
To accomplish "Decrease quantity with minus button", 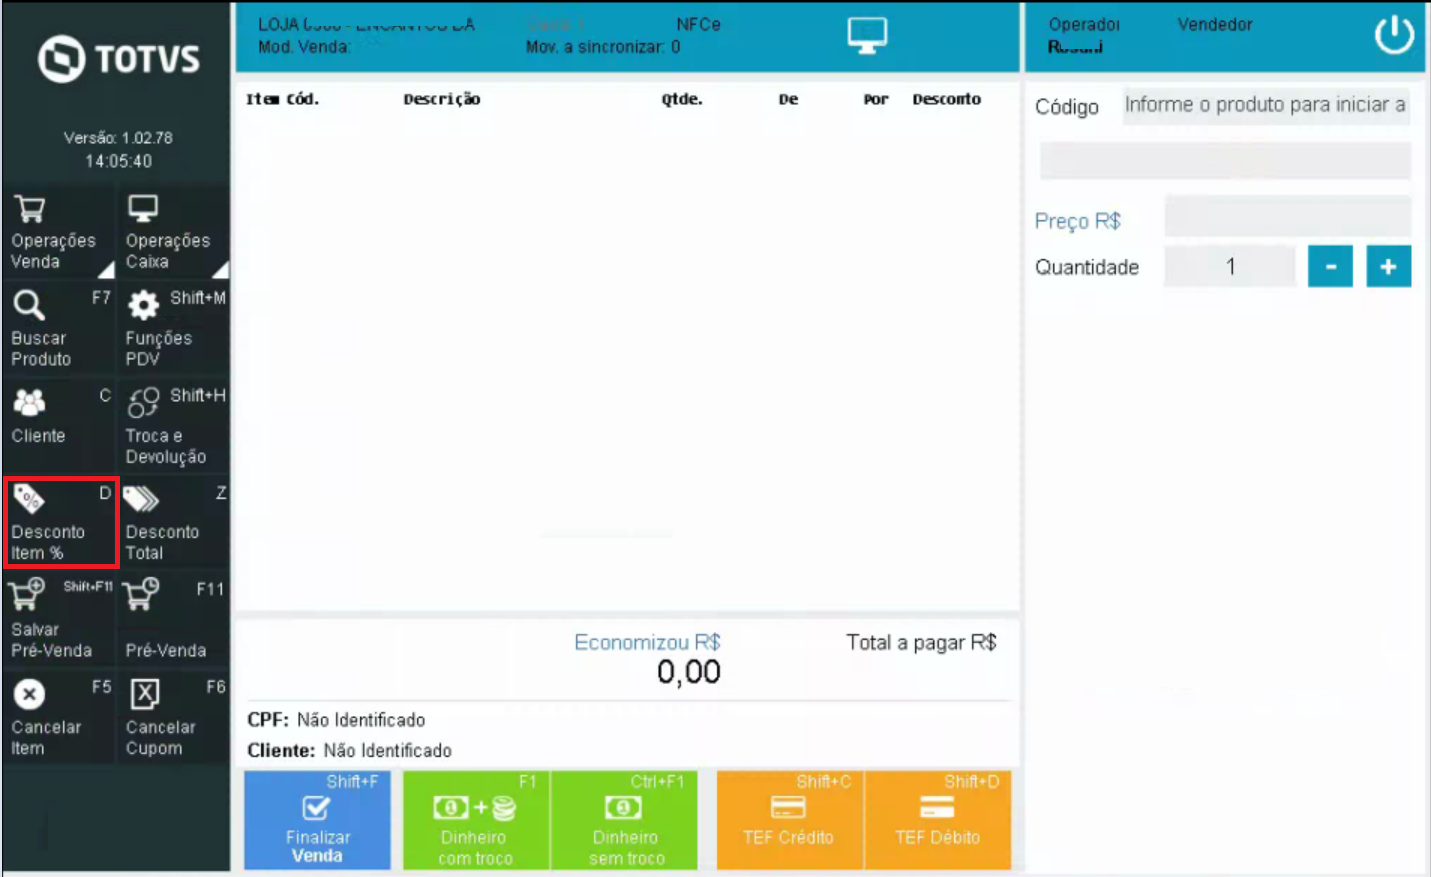I will coord(1330,266).
